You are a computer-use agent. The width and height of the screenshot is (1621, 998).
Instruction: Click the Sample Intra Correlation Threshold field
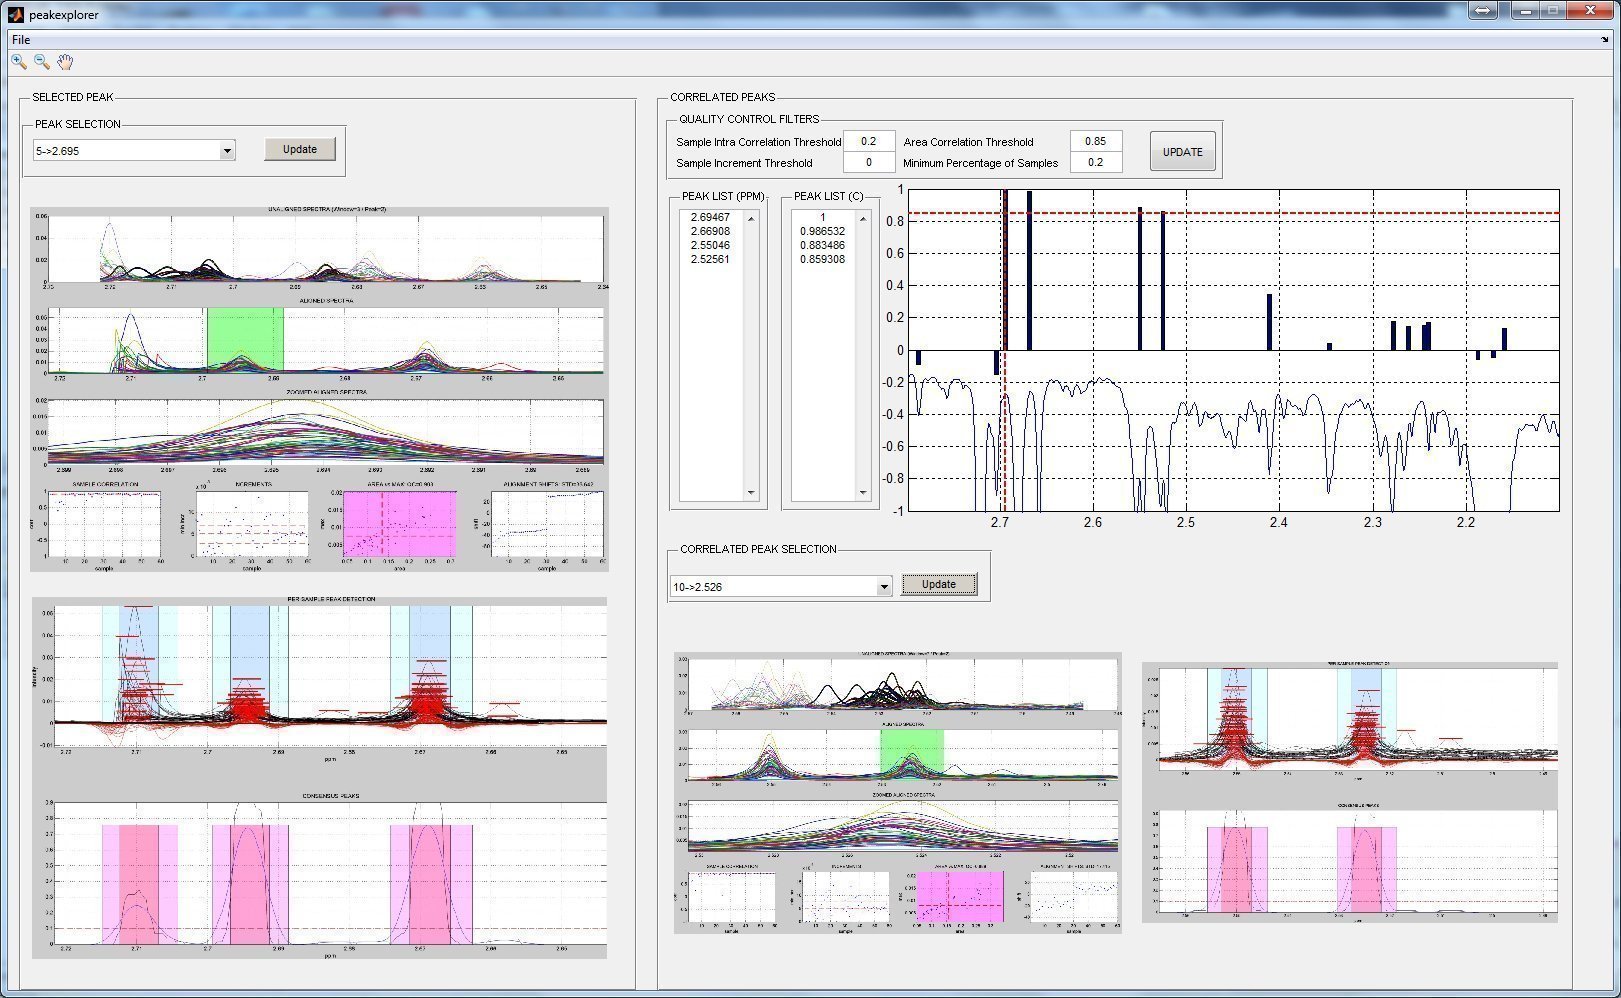coord(868,142)
